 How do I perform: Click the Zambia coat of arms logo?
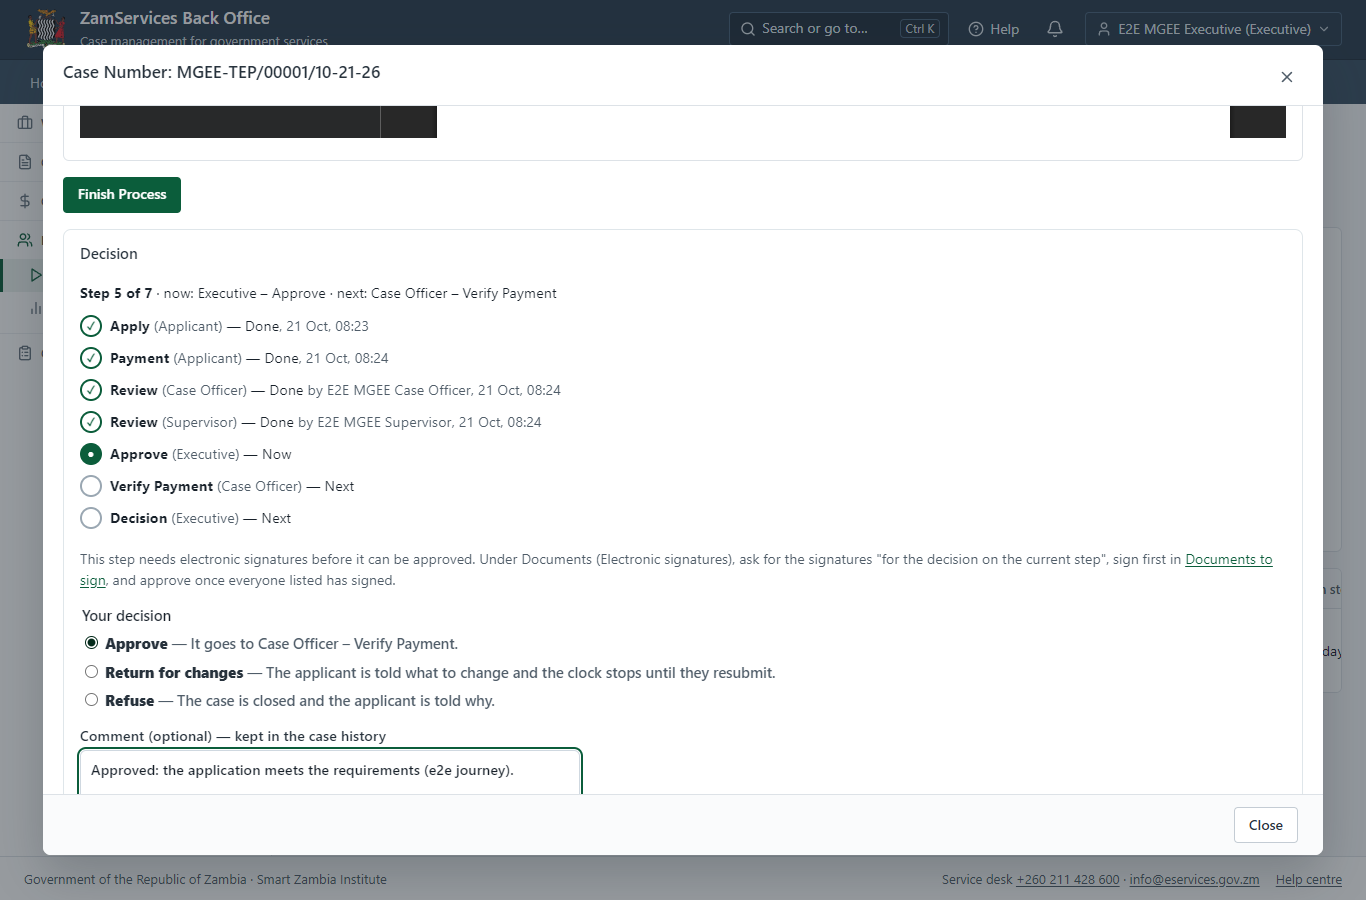point(46,28)
